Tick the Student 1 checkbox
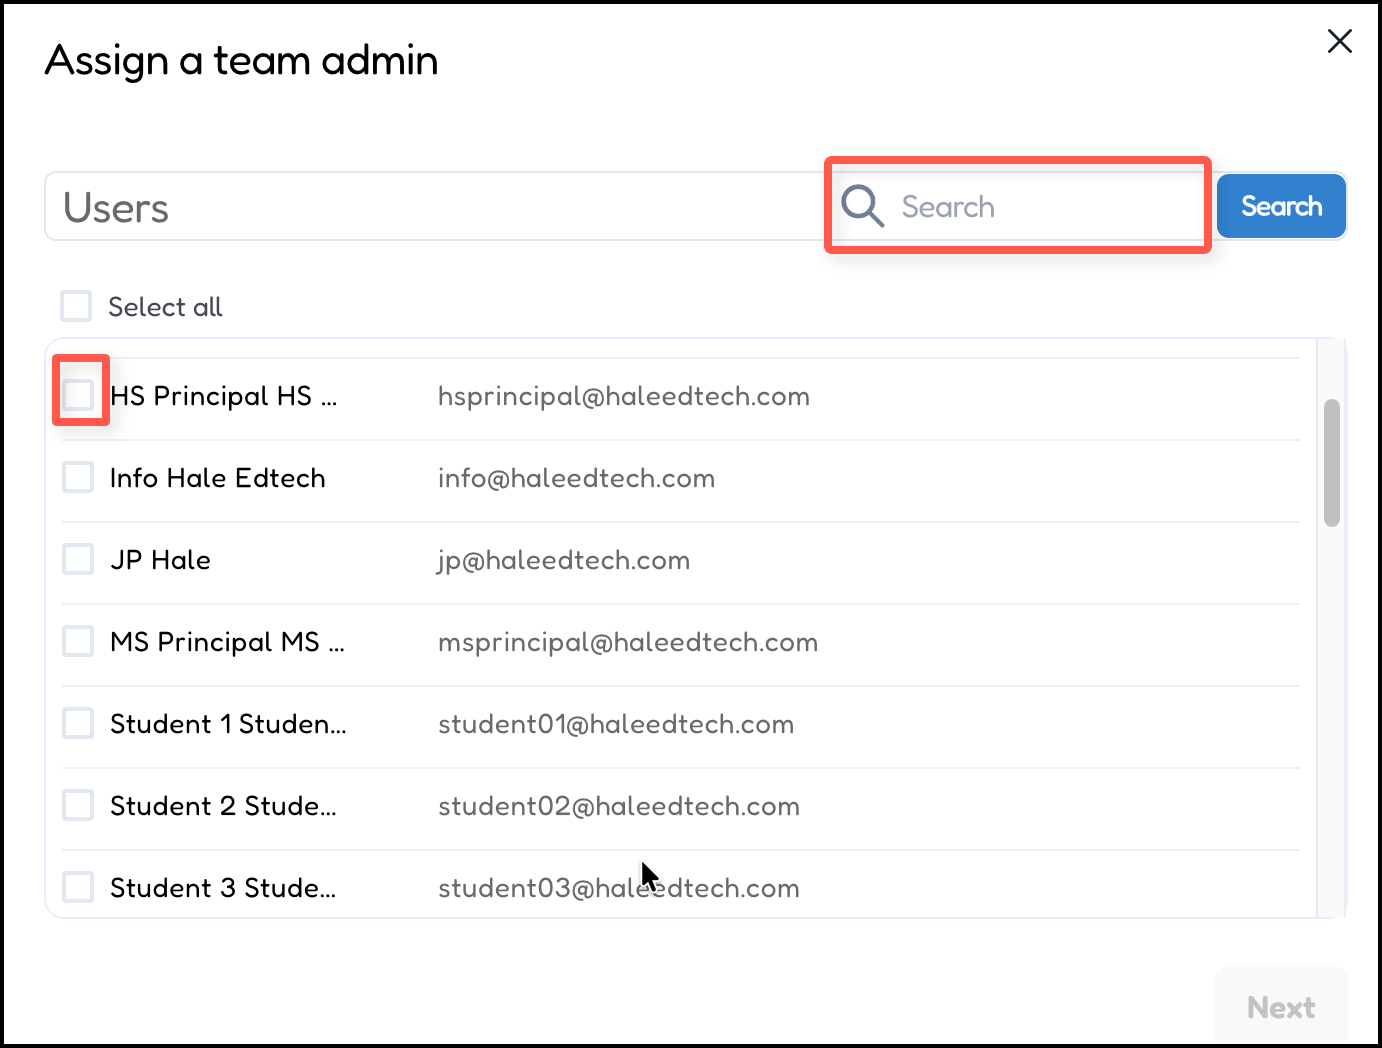This screenshot has height=1048, width=1382. 78,723
